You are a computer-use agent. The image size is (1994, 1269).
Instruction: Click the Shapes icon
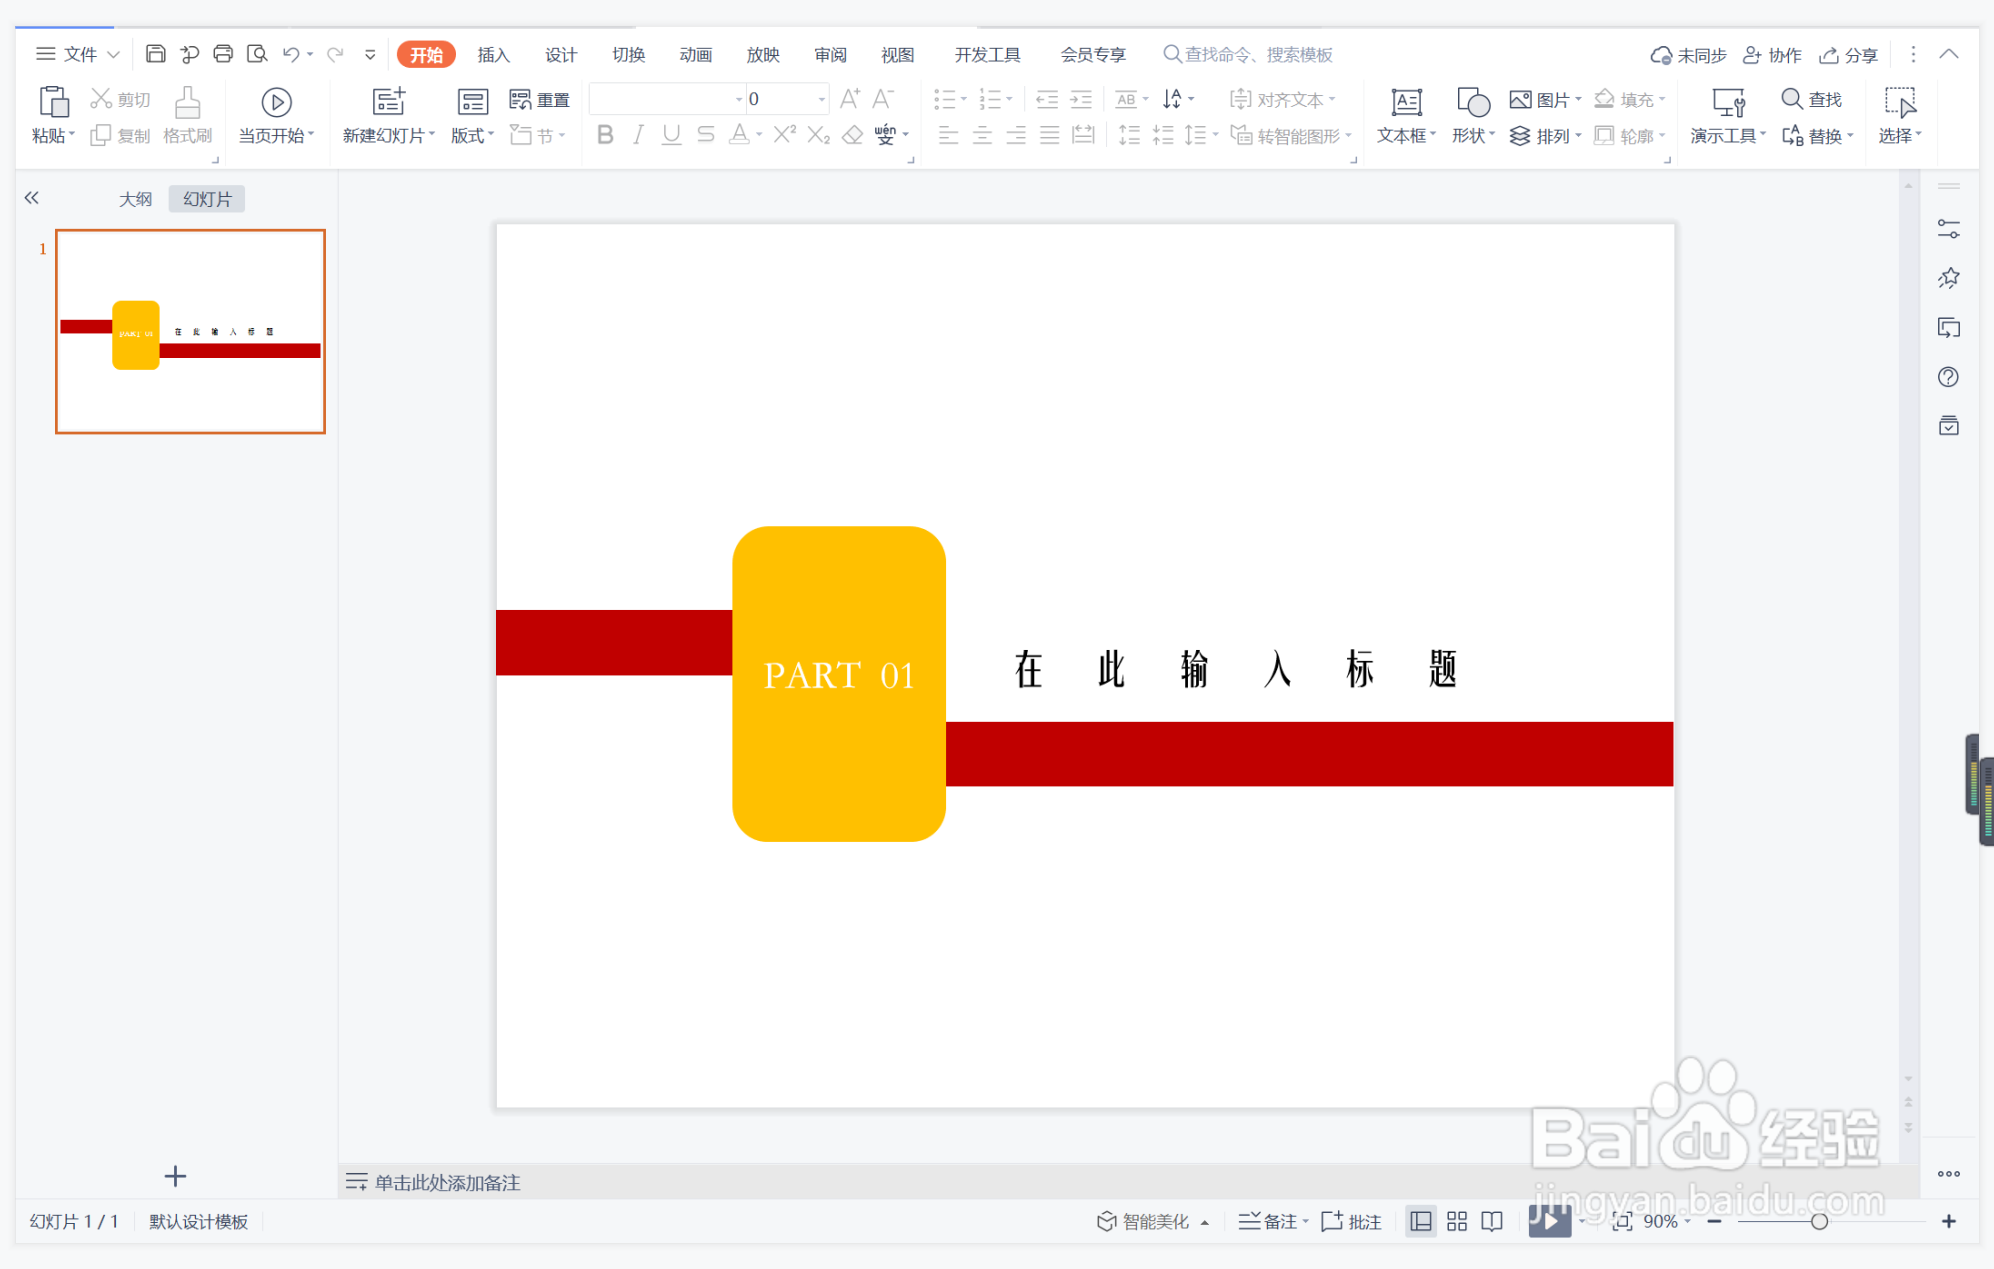1472,102
